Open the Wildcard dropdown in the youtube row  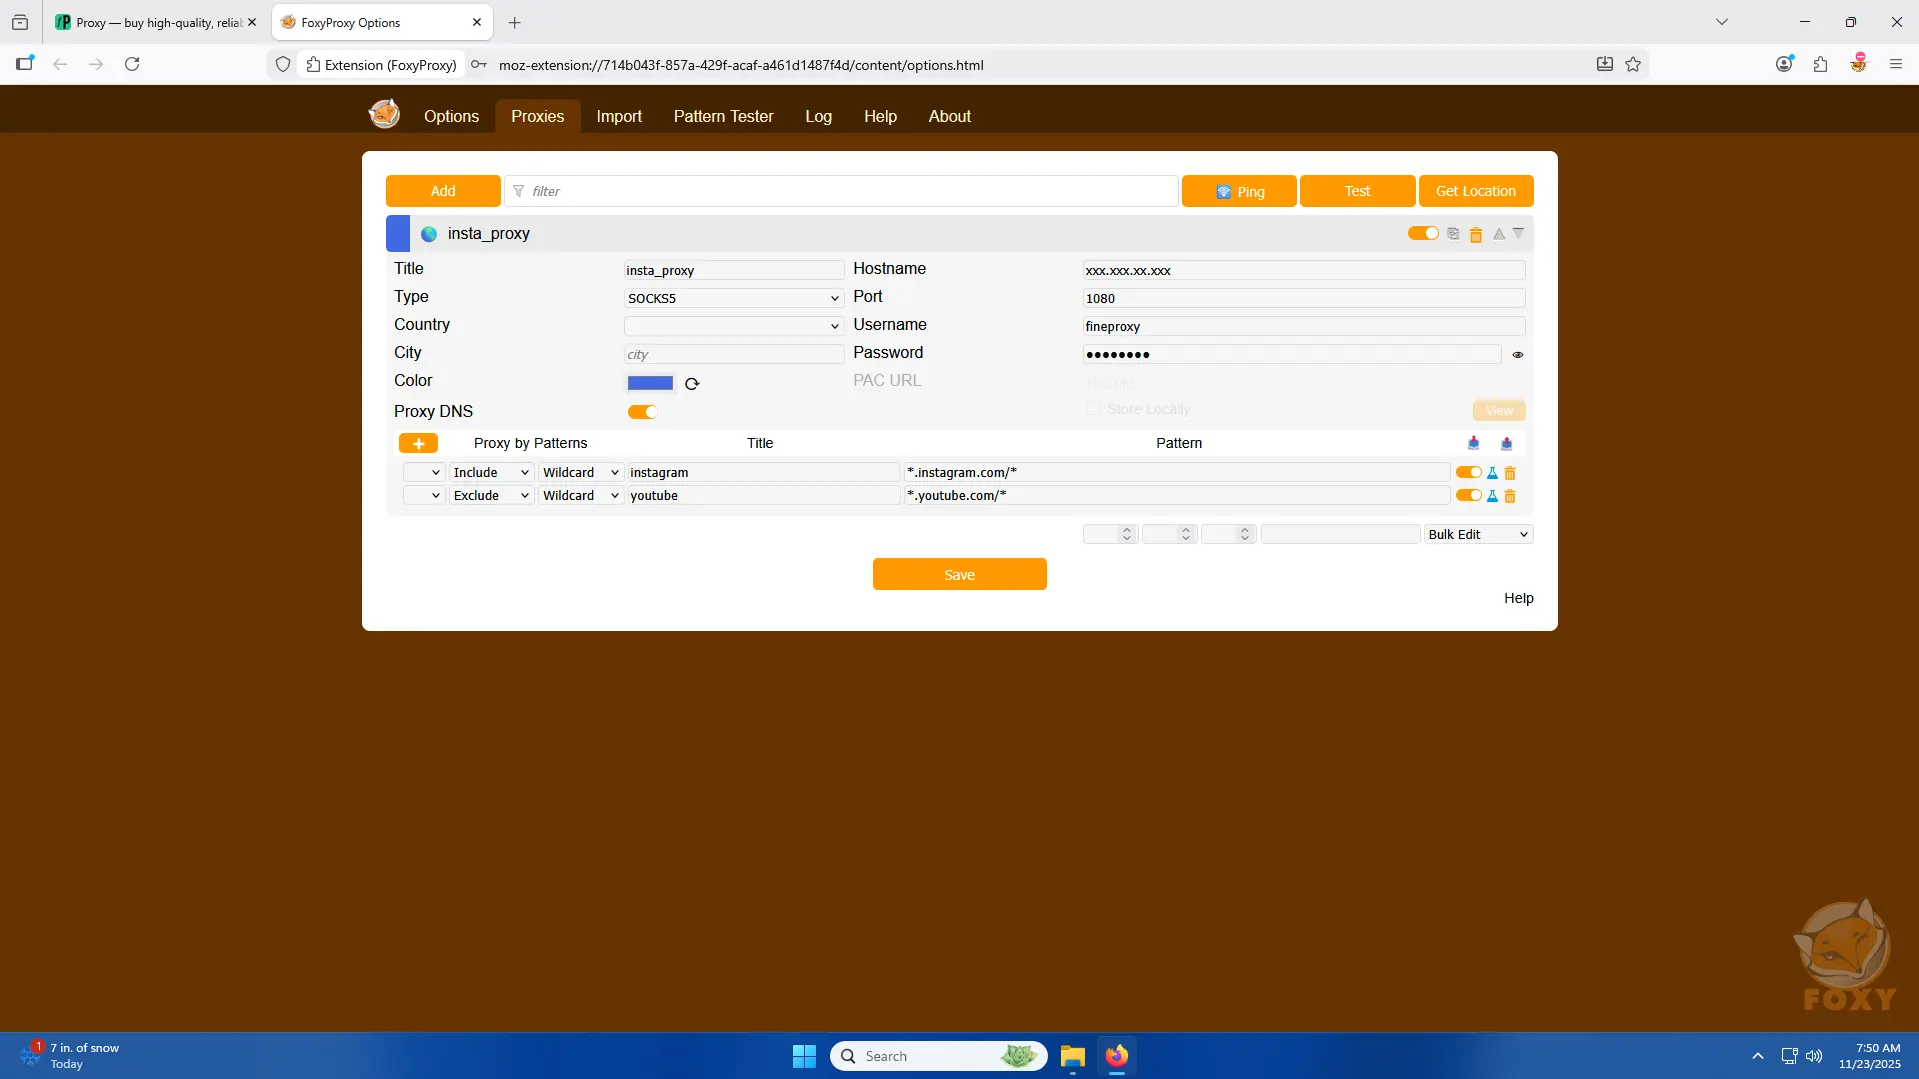[x=580, y=496]
